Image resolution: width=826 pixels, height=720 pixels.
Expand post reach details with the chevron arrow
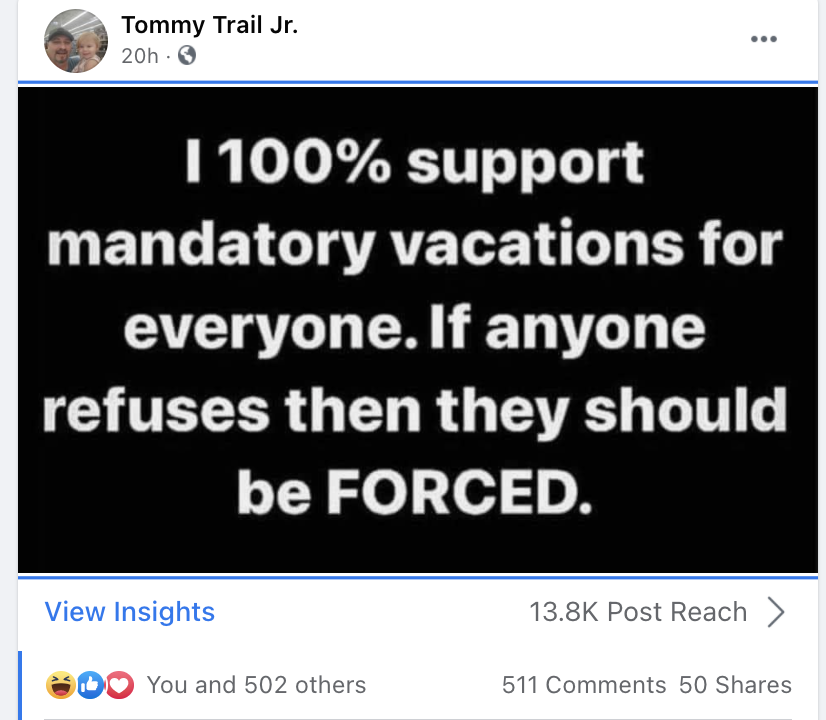tap(776, 612)
